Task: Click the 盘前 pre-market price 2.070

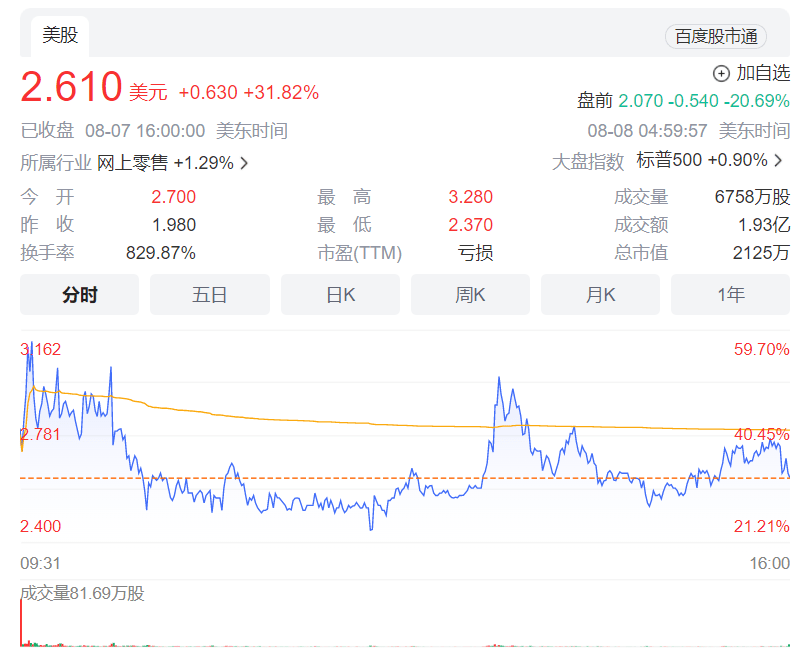Action: (x=640, y=101)
